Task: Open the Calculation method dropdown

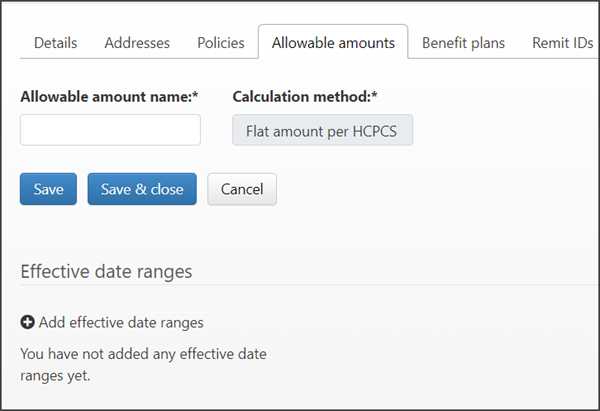Action: tap(322, 130)
